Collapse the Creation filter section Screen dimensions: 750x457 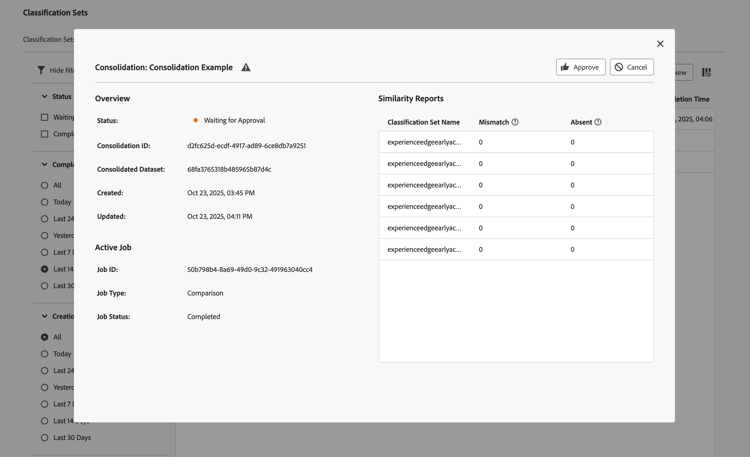44,316
